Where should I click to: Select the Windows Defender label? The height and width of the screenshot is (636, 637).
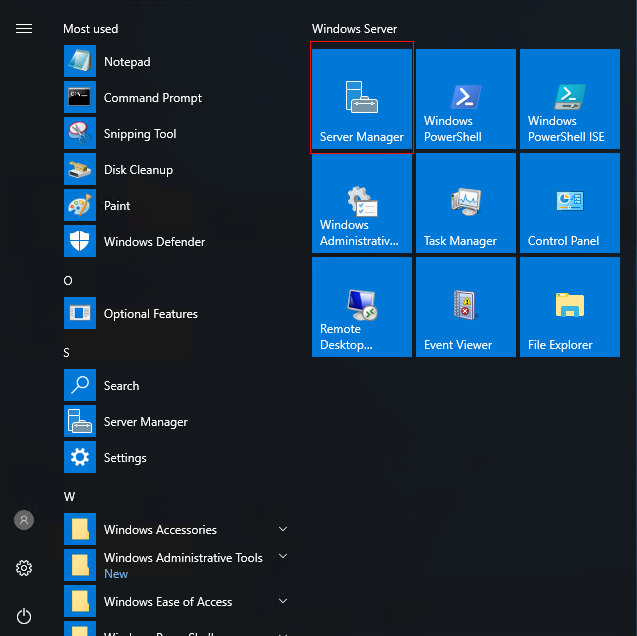154,242
